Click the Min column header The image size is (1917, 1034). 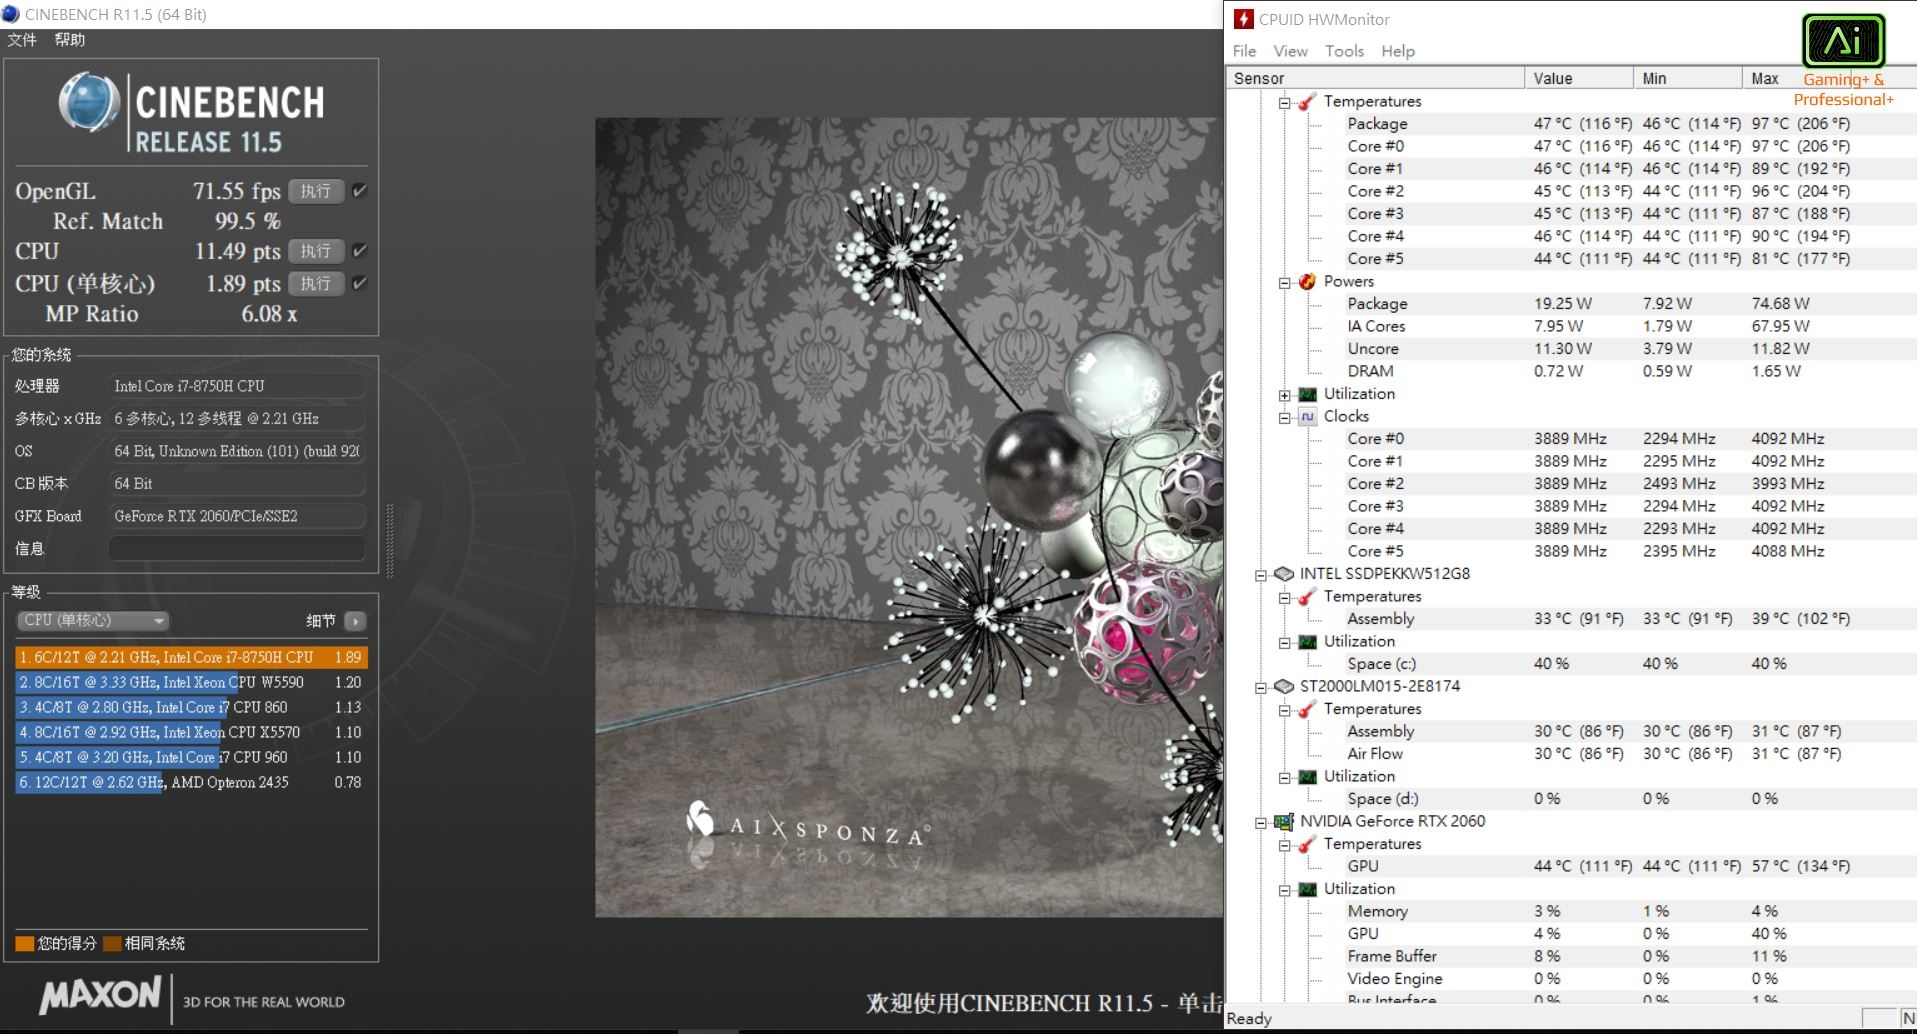click(x=1688, y=78)
